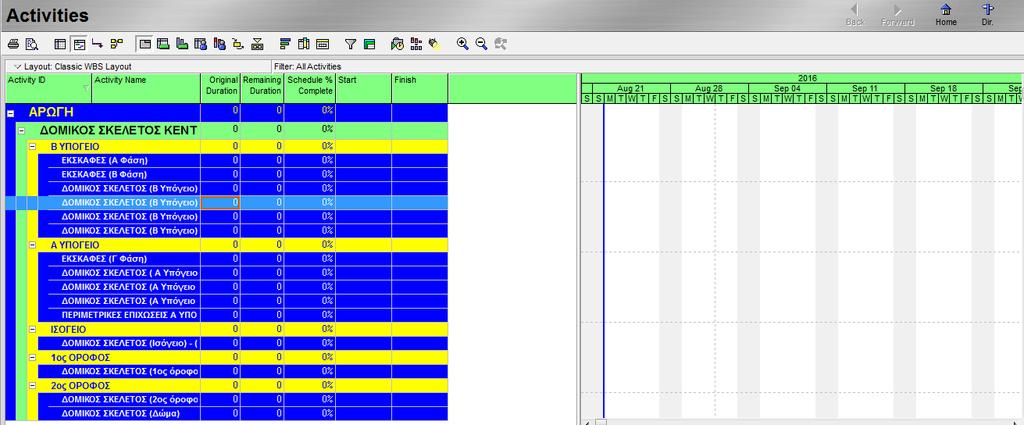Toggle the Gantt Chart view icon
This screenshot has height=425, width=1024.
79,44
